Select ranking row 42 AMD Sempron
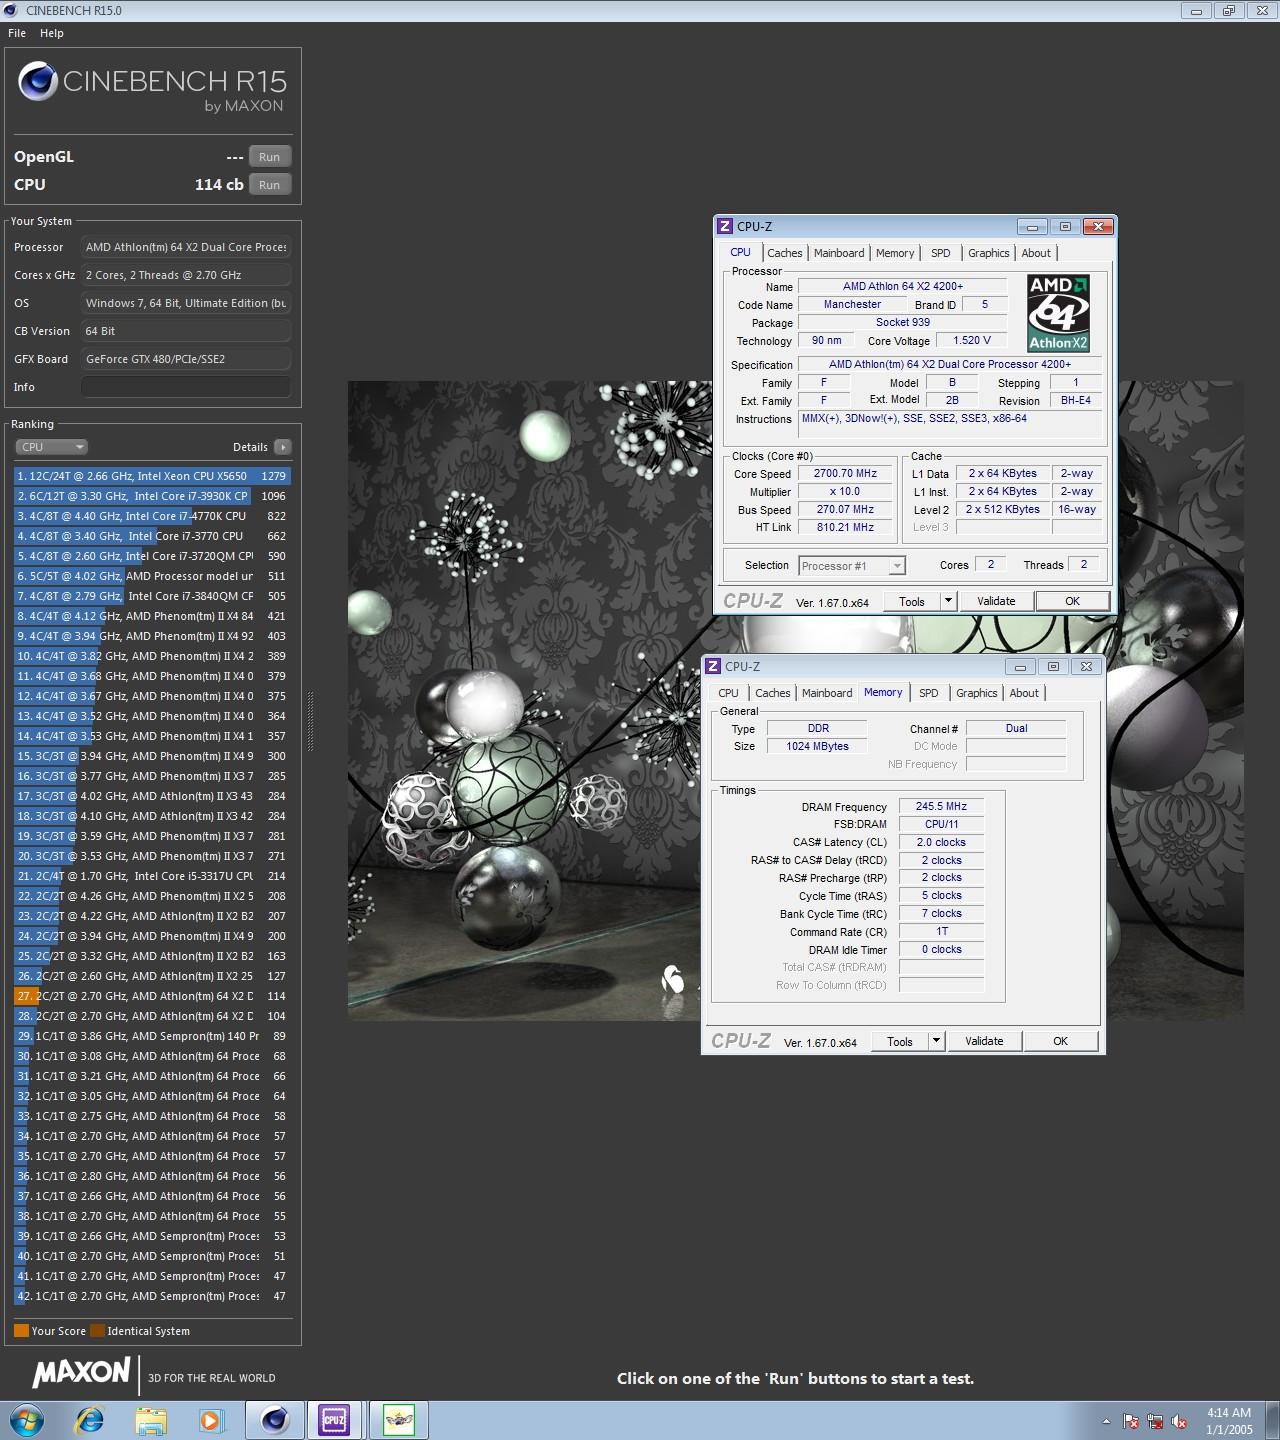This screenshot has width=1280, height=1440. click(152, 1296)
